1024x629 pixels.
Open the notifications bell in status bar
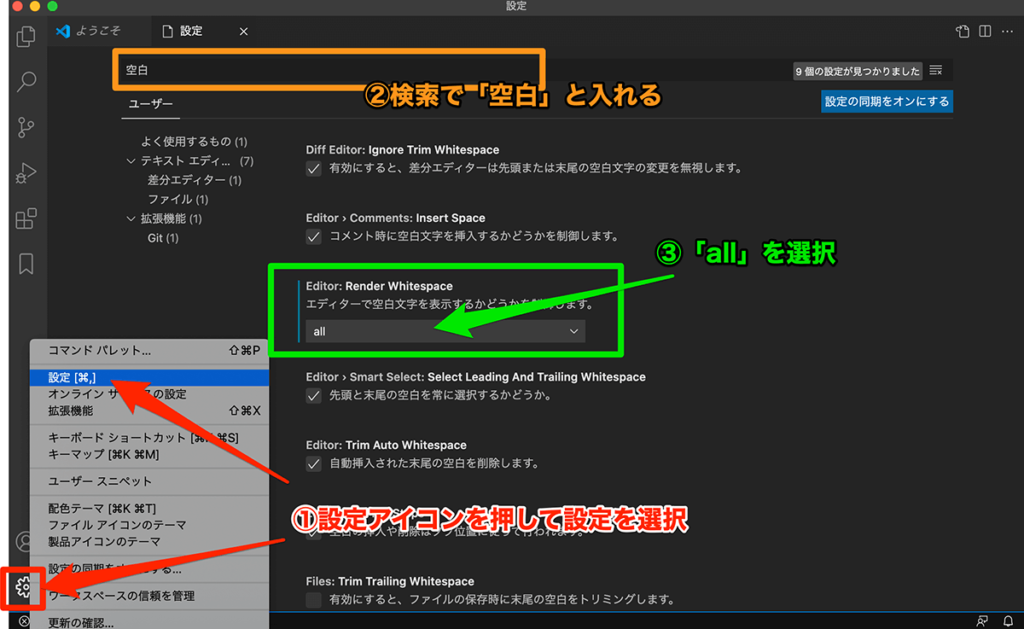click(1008, 621)
